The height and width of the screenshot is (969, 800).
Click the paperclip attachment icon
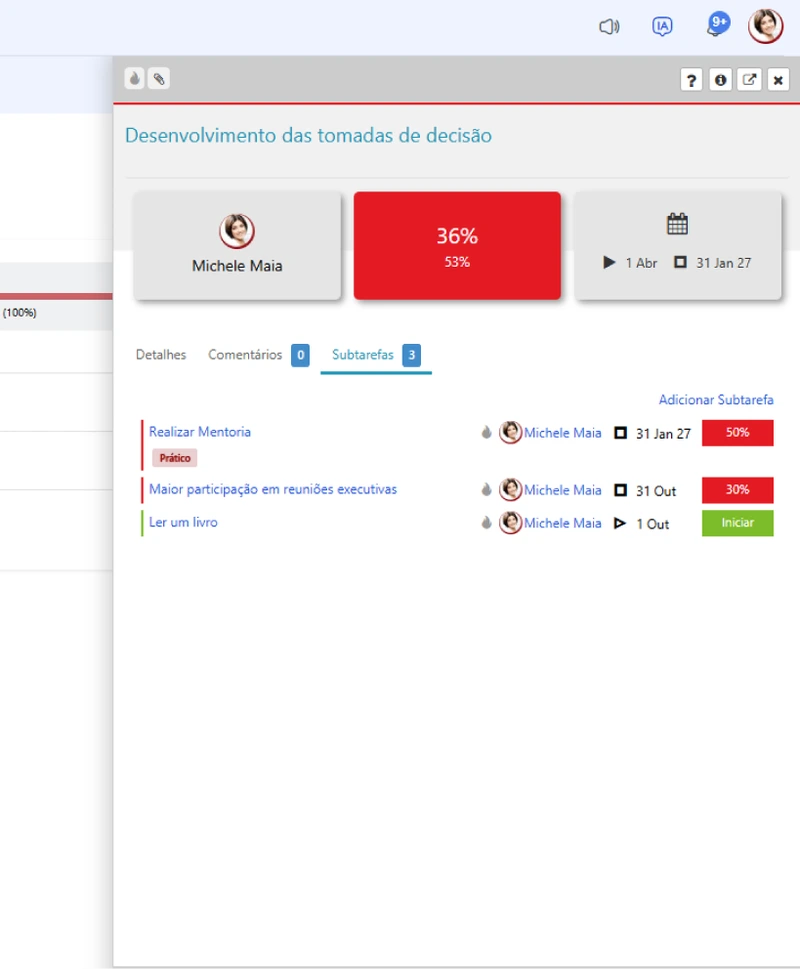(159, 78)
